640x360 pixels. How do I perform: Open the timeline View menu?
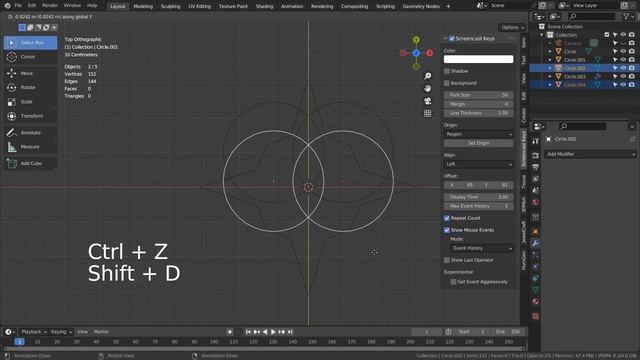pyautogui.click(x=82, y=332)
